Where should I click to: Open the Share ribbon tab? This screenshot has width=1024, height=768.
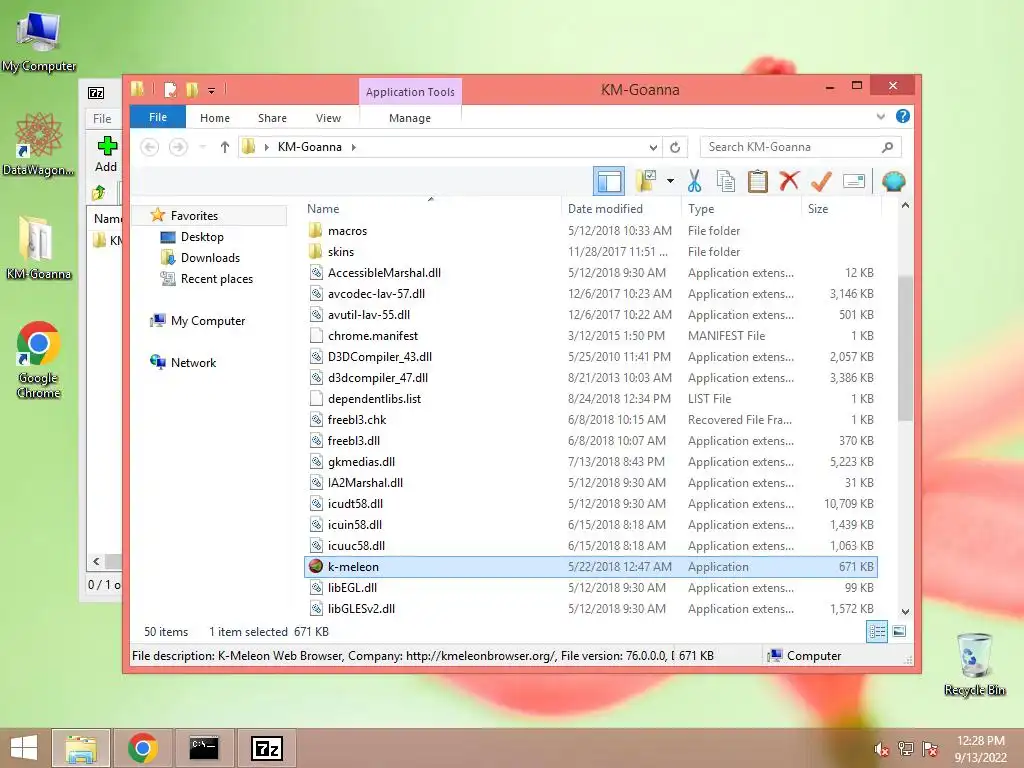point(272,118)
